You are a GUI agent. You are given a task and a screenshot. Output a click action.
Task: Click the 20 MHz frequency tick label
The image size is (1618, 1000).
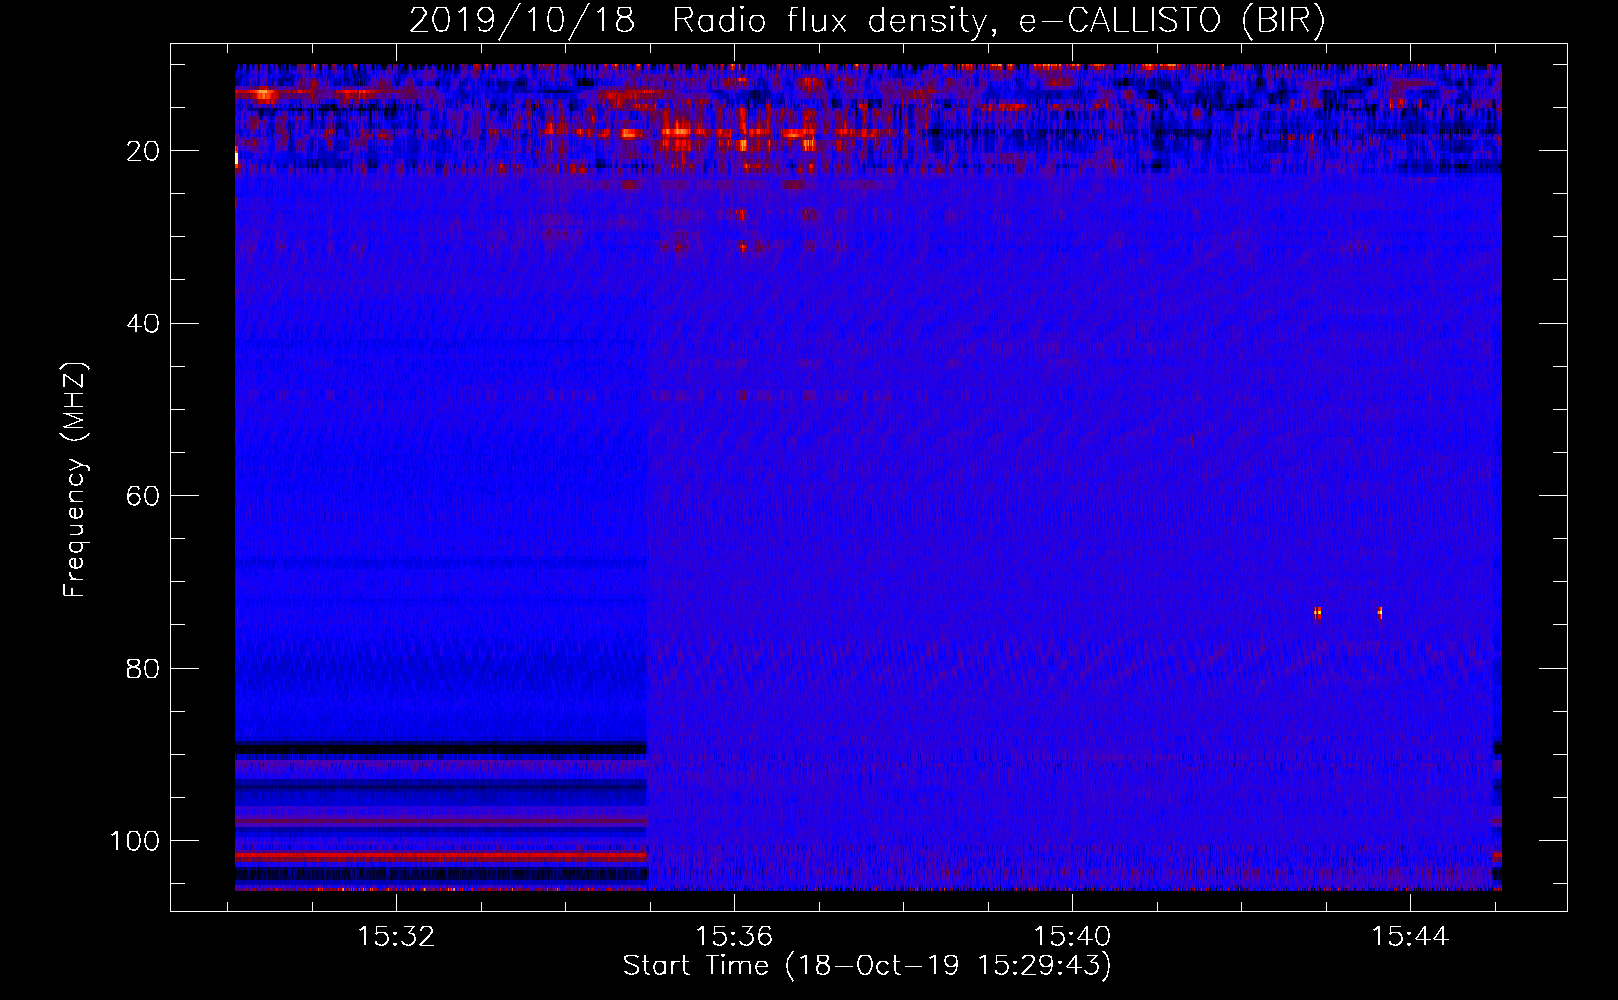(144, 151)
